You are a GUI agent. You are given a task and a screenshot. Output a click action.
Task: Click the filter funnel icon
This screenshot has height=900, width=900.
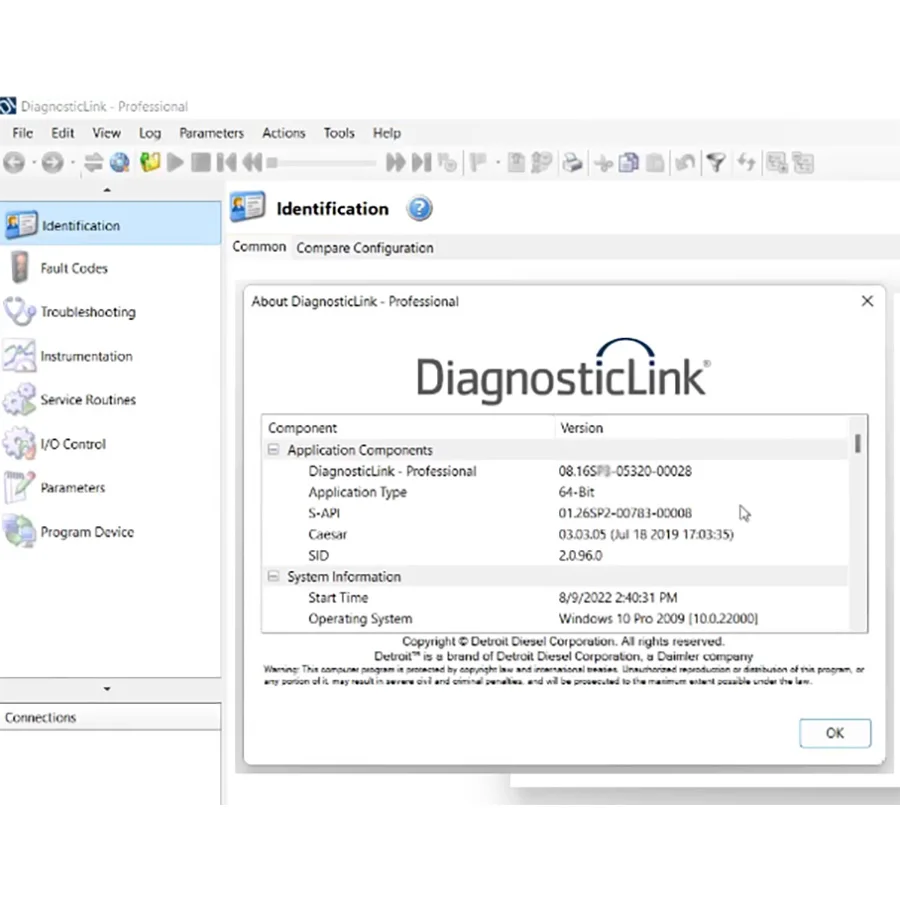[x=716, y=163]
